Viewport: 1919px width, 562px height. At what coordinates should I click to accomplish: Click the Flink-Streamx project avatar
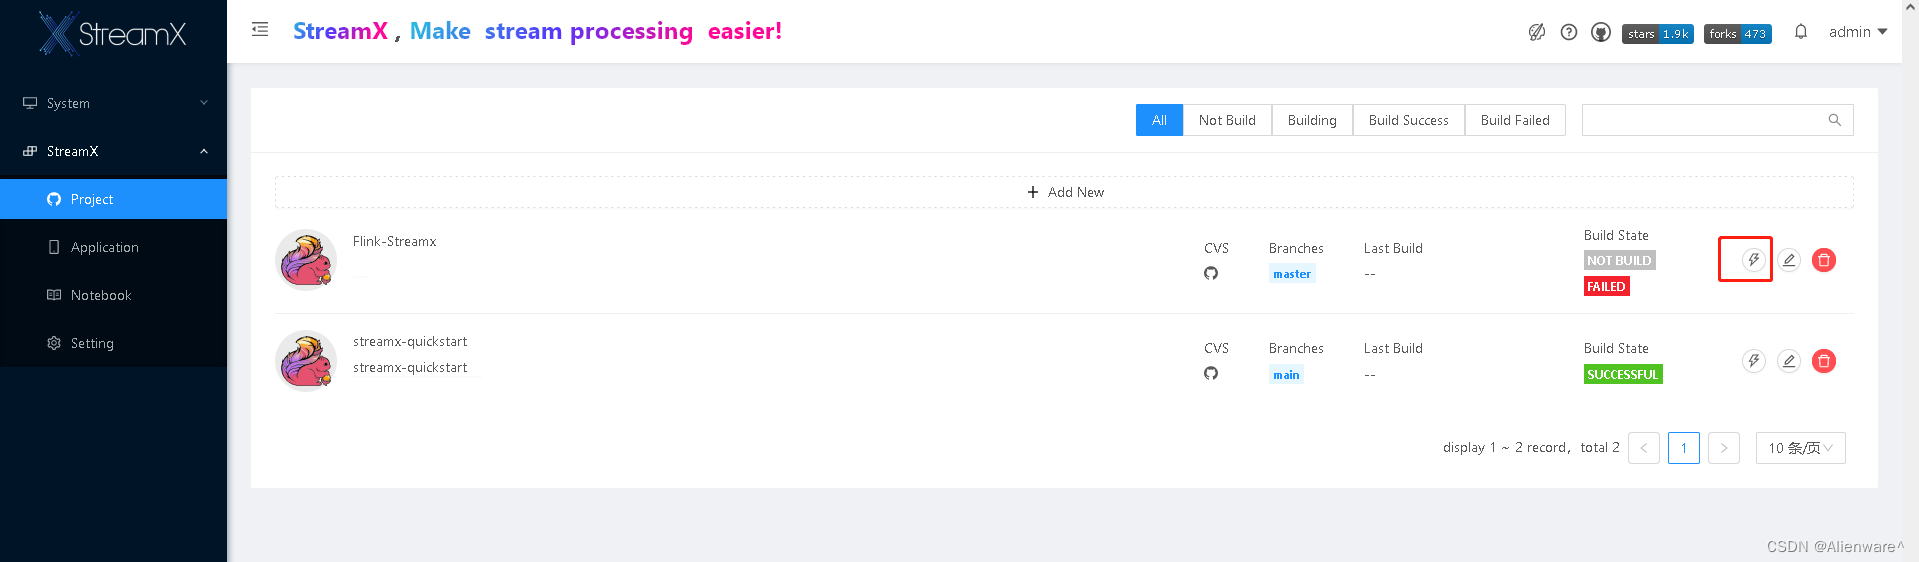(x=306, y=260)
